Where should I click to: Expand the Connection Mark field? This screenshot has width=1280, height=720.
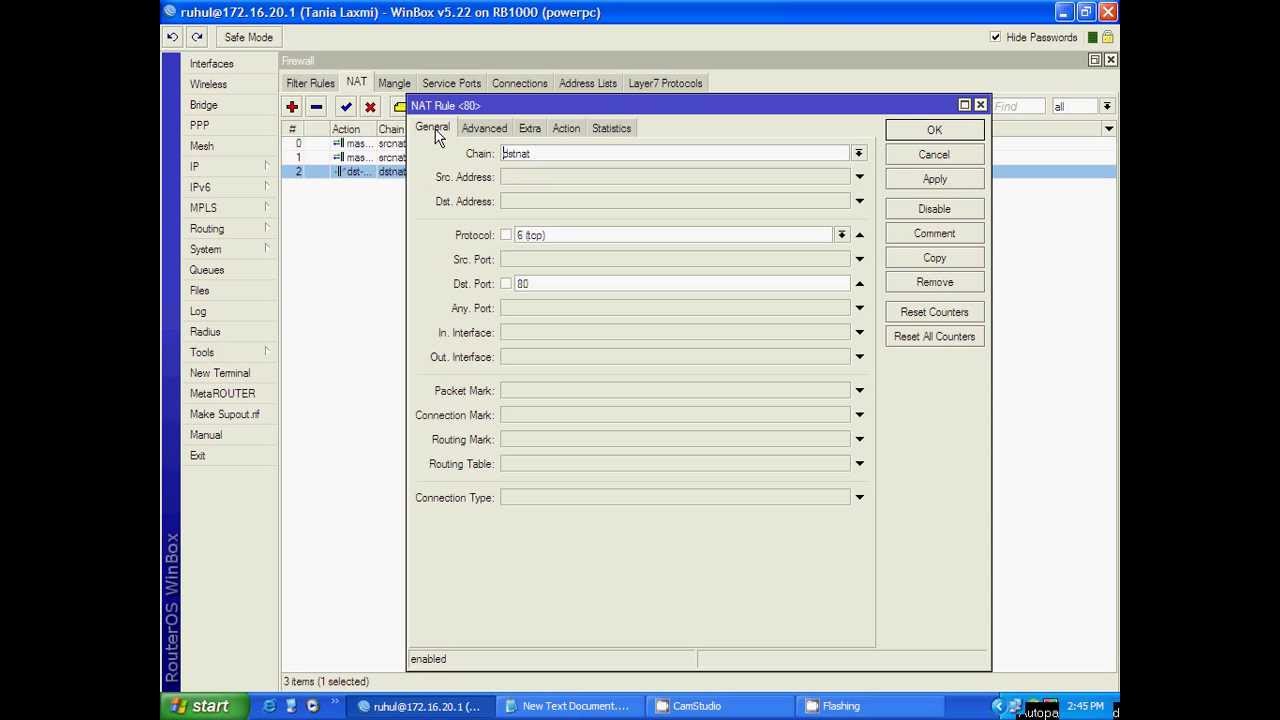coord(859,415)
